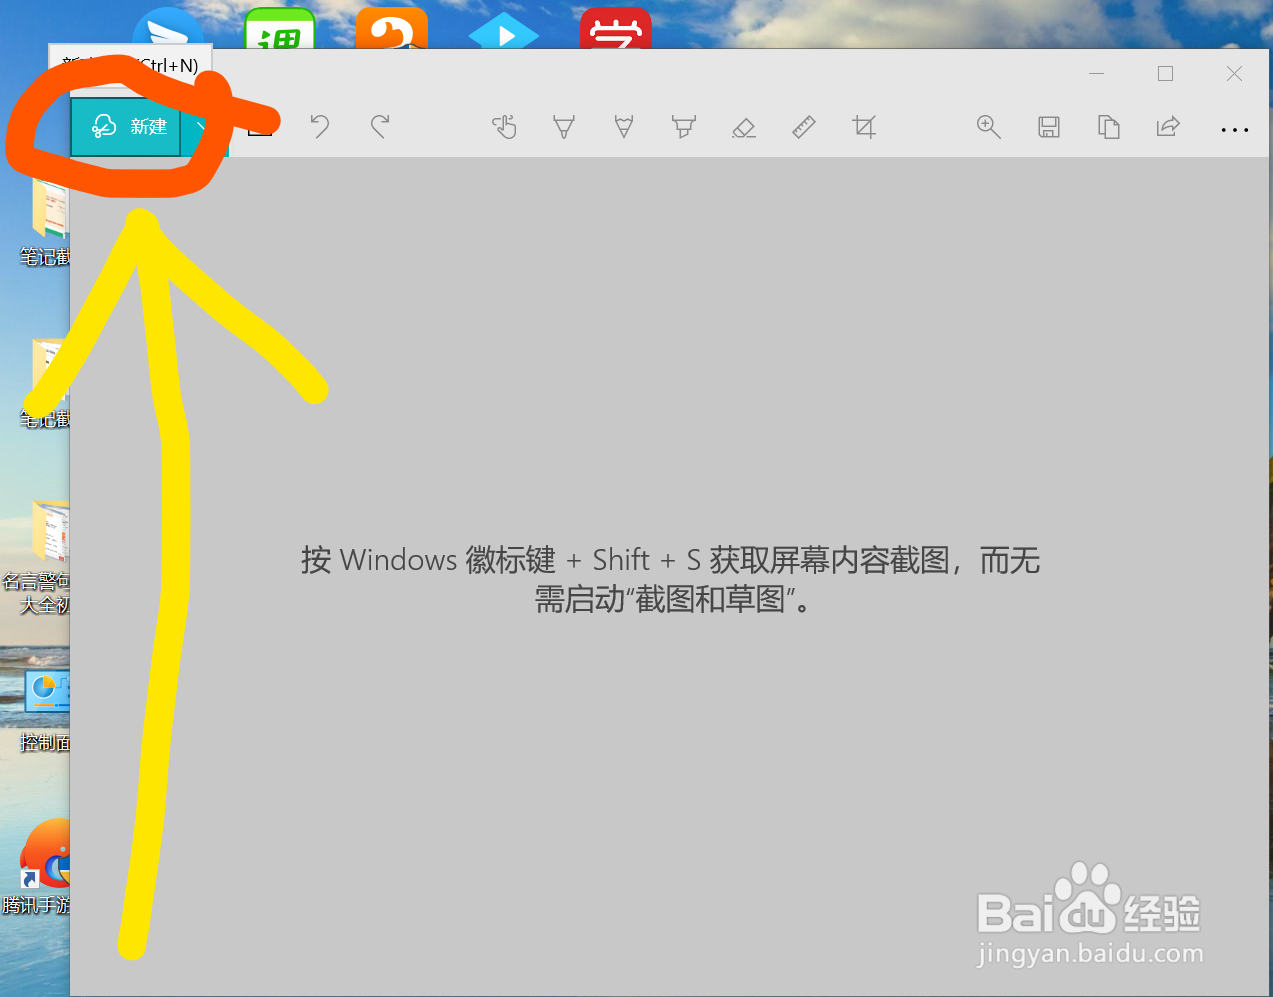The height and width of the screenshot is (997, 1273).
Task: Activate the image crop tool
Action: click(x=864, y=127)
